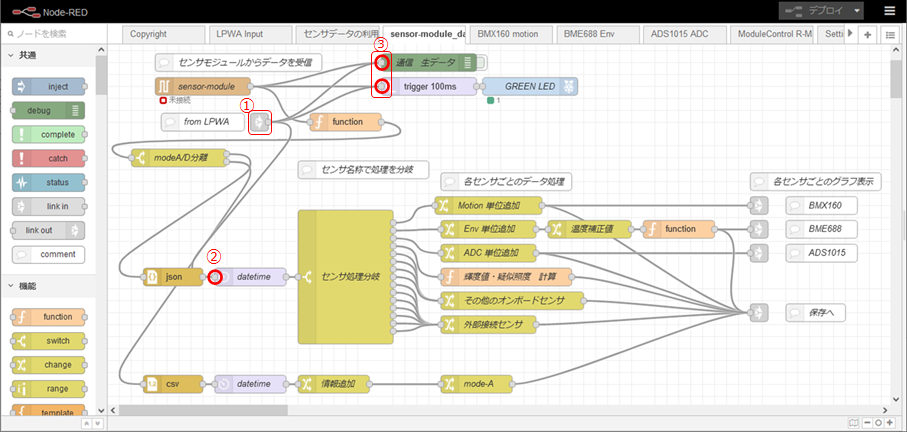Show the flow tab list
Image resolution: width=907 pixels, height=432 pixels.
(x=887, y=34)
